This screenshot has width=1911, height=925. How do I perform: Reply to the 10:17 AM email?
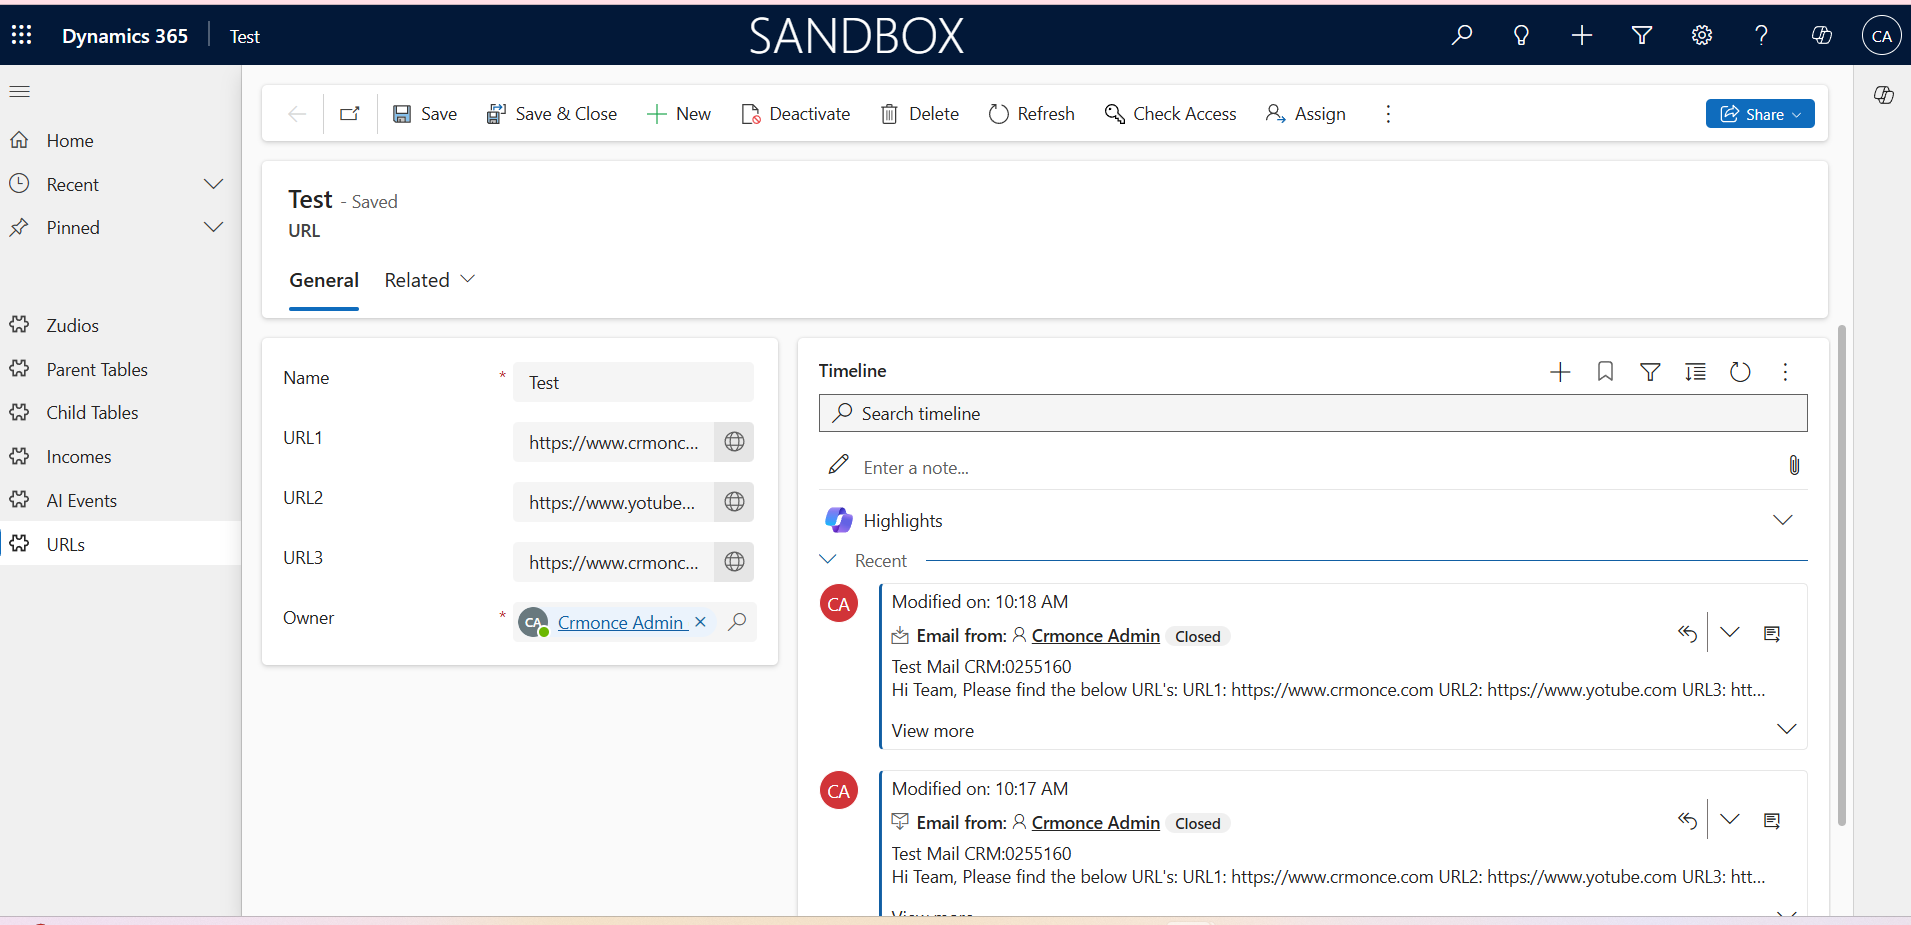pos(1687,820)
